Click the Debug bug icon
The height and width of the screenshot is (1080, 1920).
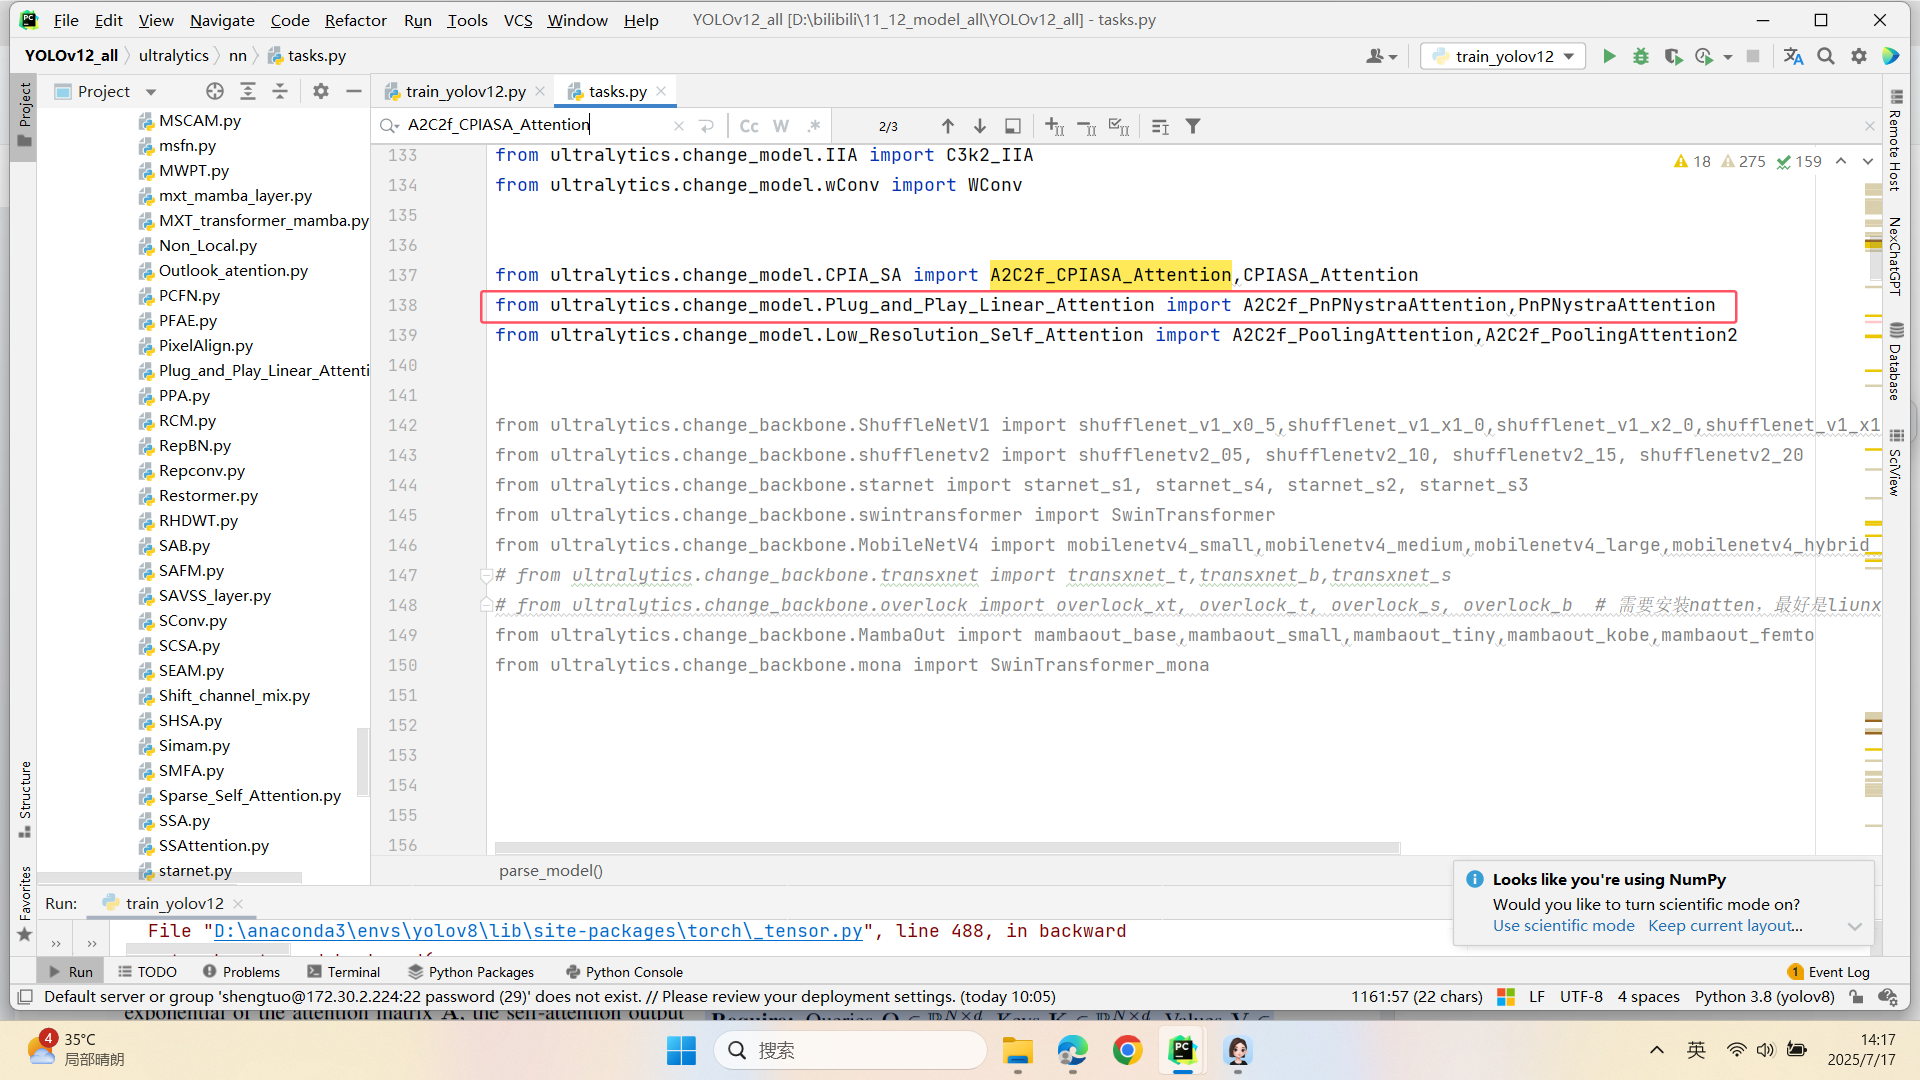coord(1641,56)
